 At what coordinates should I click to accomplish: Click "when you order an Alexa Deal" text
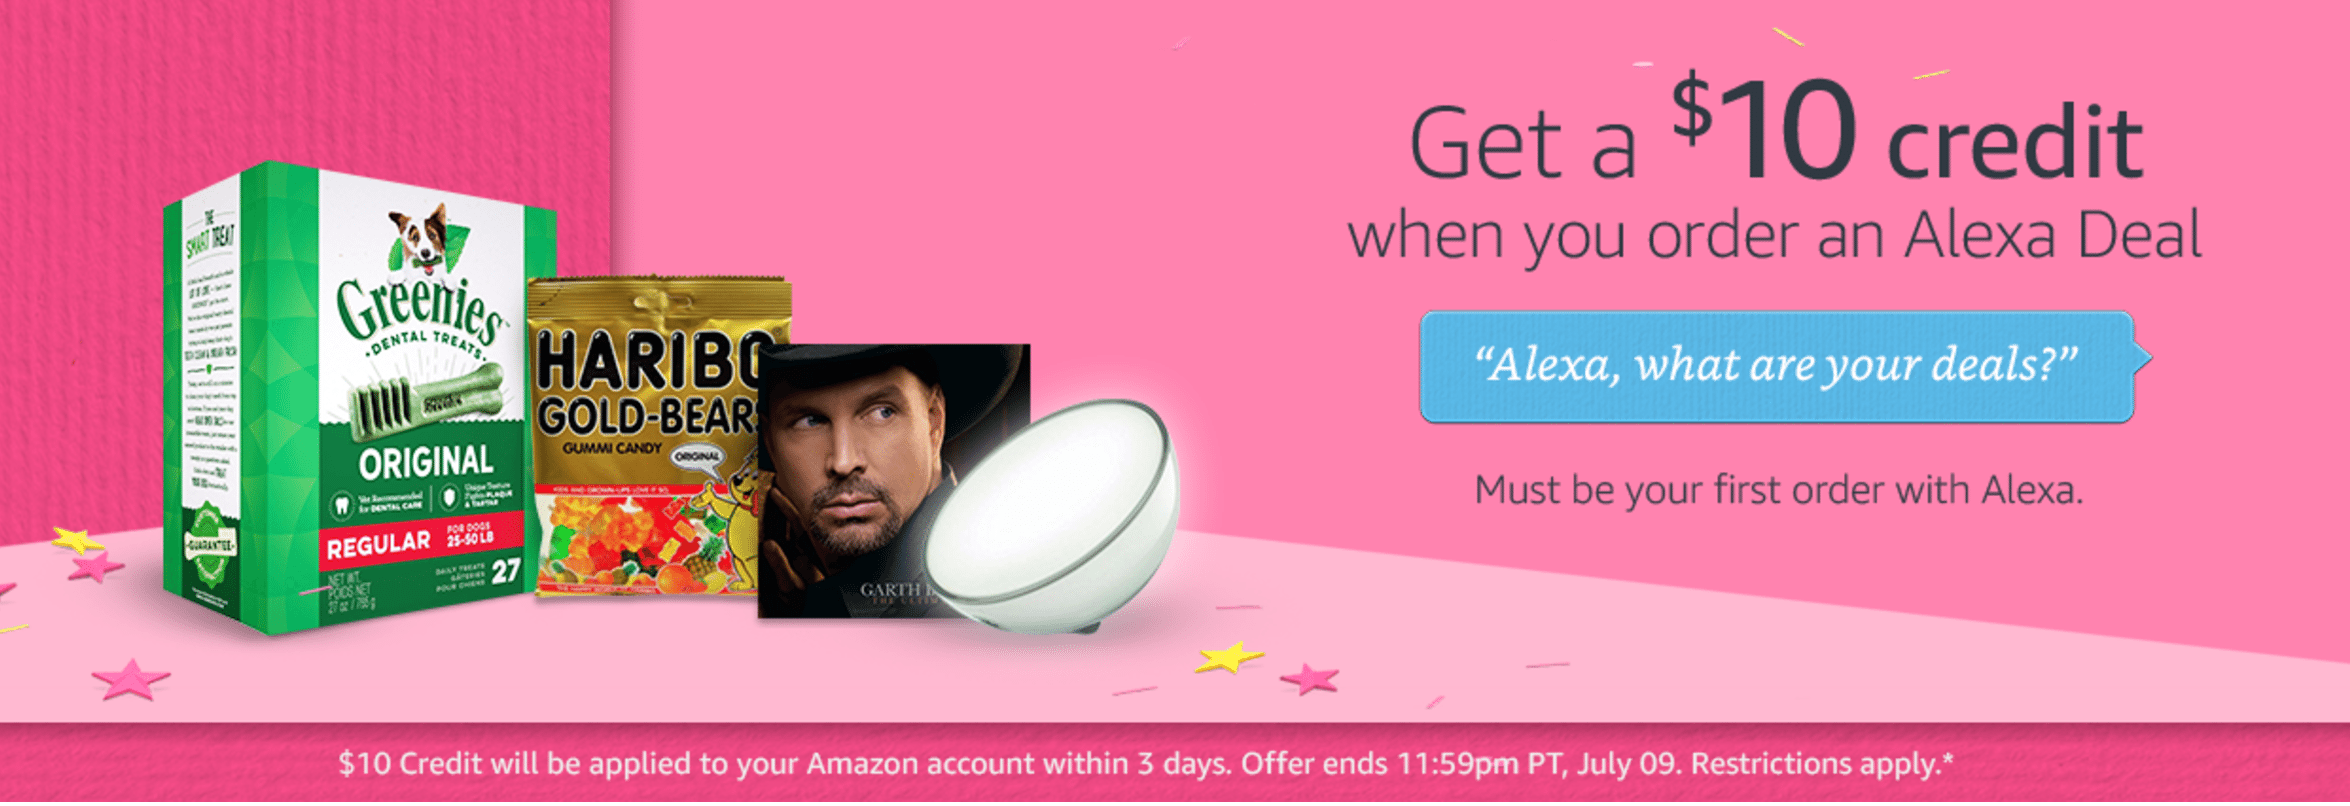pos(1774,237)
